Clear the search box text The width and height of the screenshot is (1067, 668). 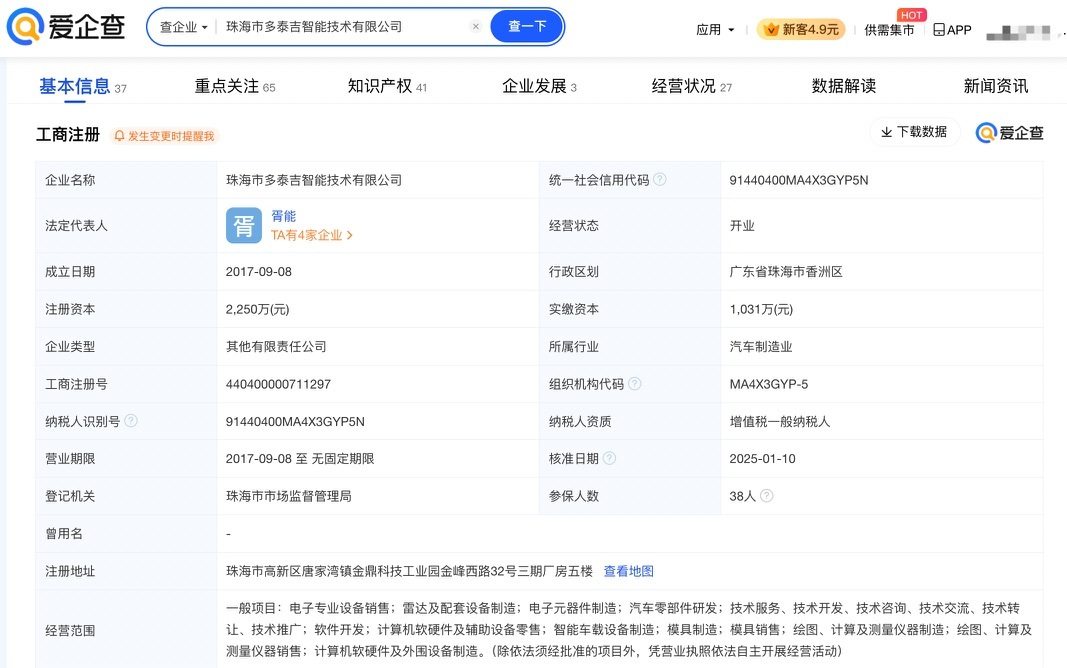click(476, 27)
